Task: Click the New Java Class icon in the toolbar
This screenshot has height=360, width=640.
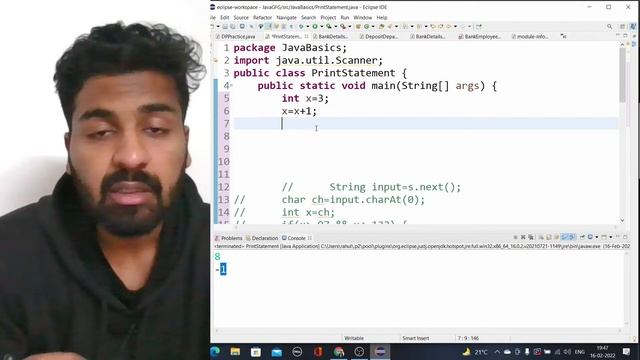Action: point(367,27)
